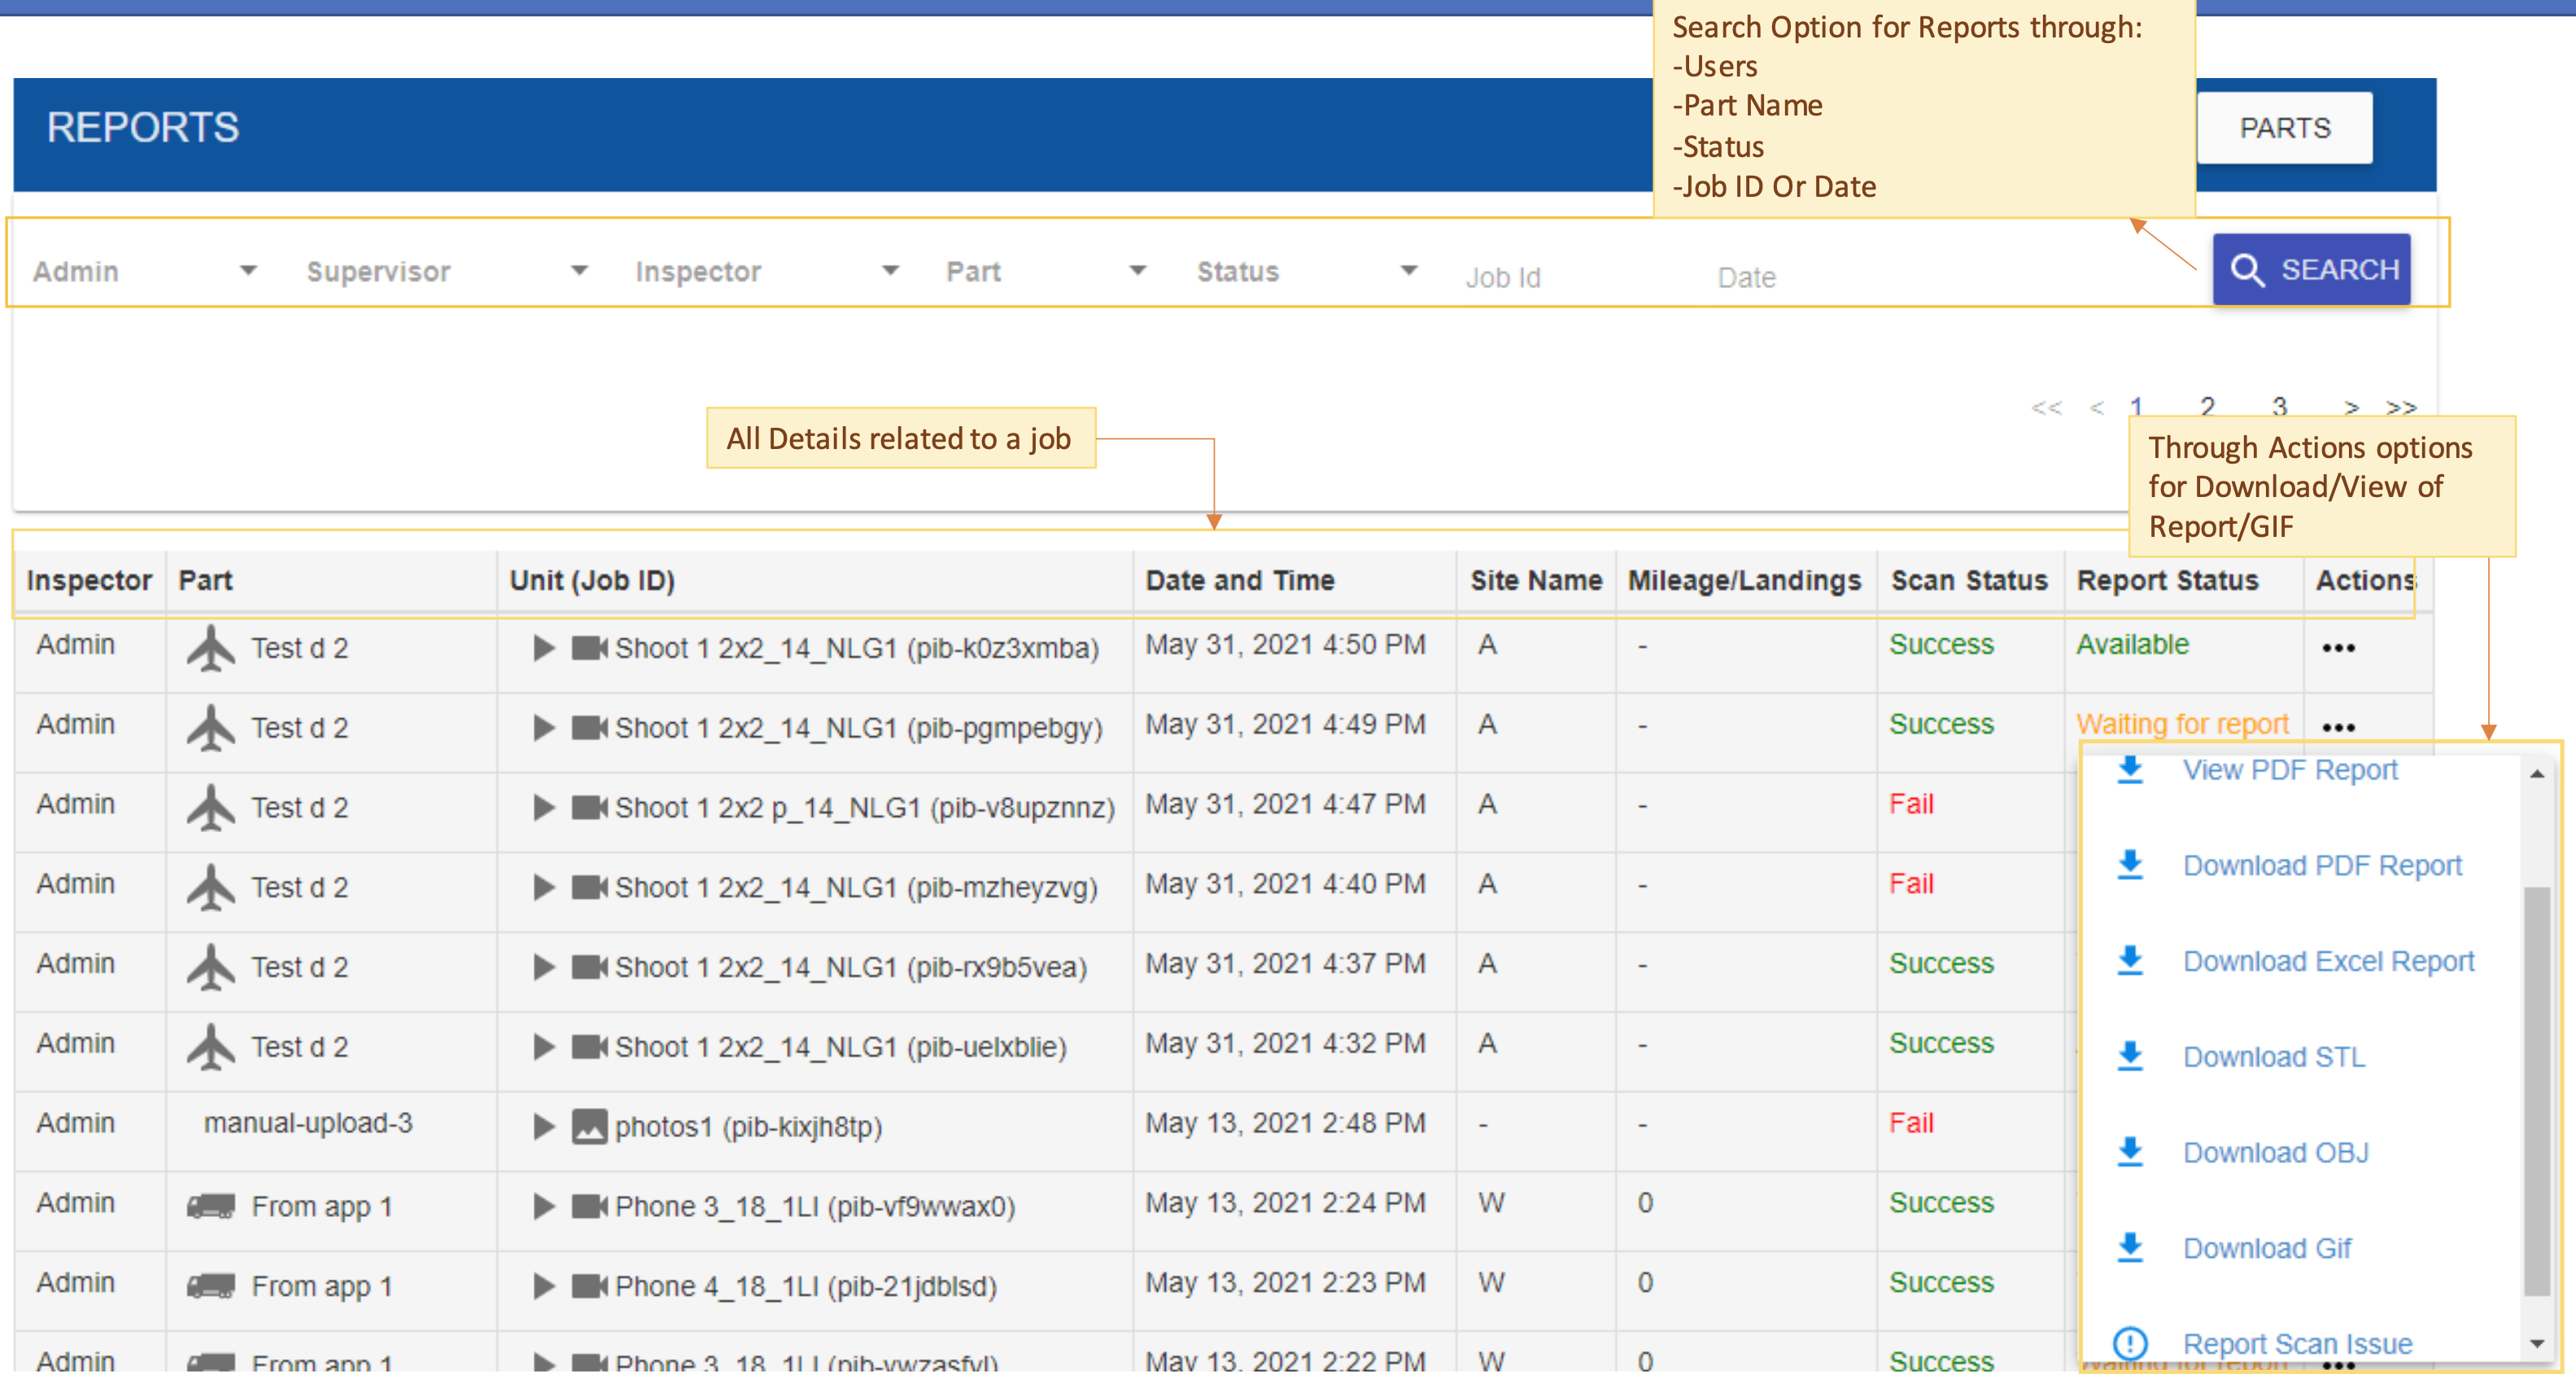Go to page 2 of reports
This screenshot has height=1391, width=2576.
point(2207,406)
